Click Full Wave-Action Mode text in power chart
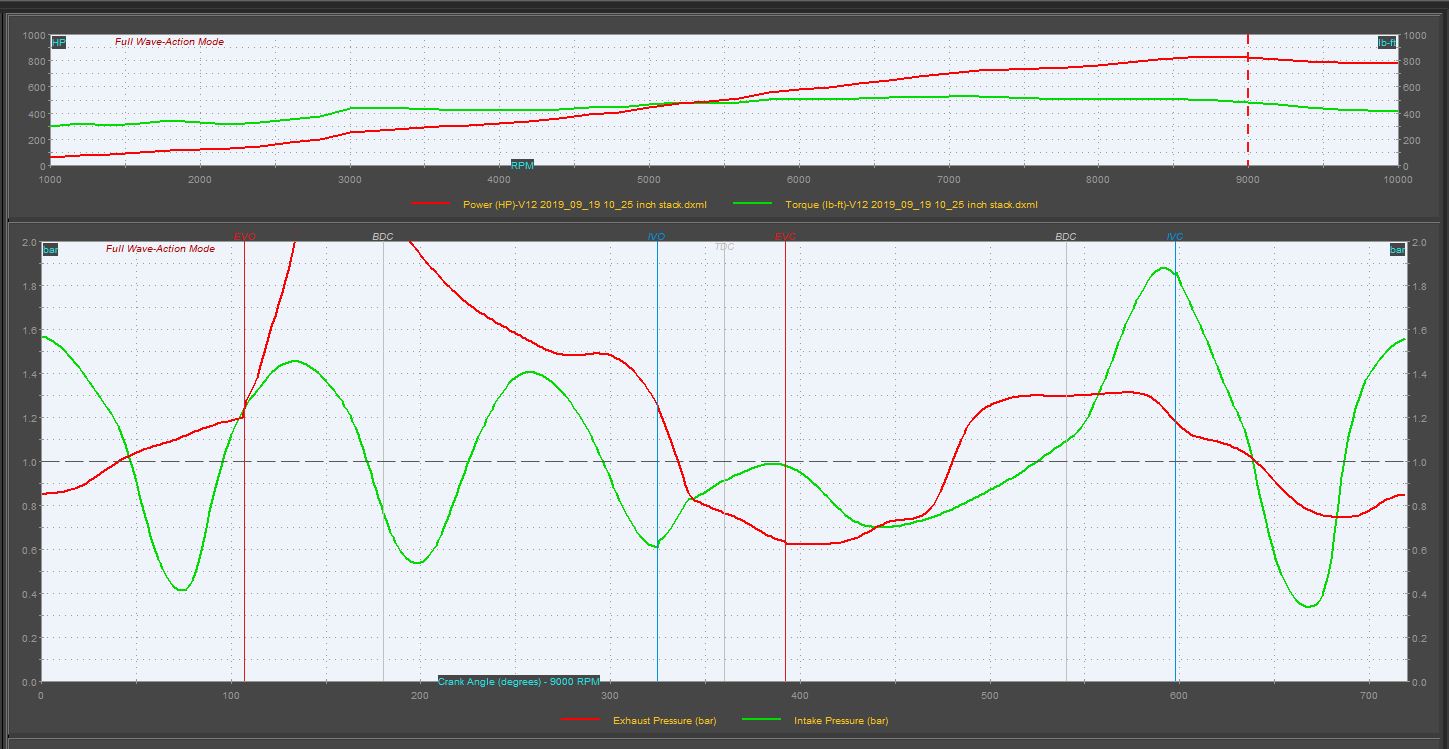 pos(169,42)
